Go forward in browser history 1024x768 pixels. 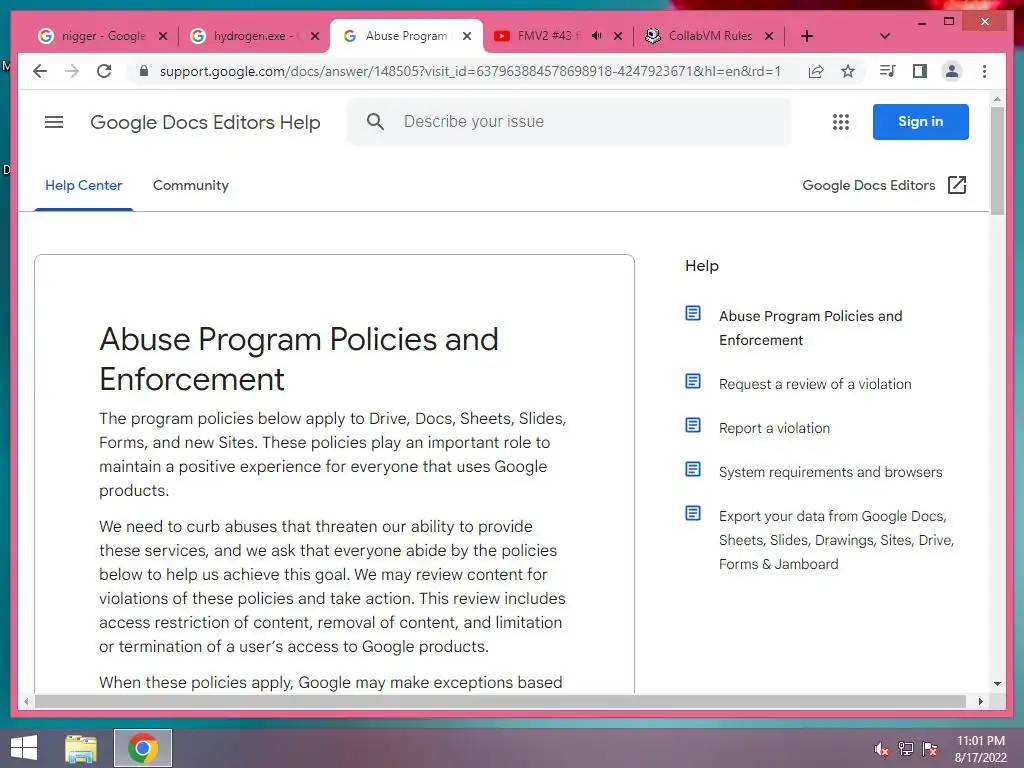pos(72,71)
